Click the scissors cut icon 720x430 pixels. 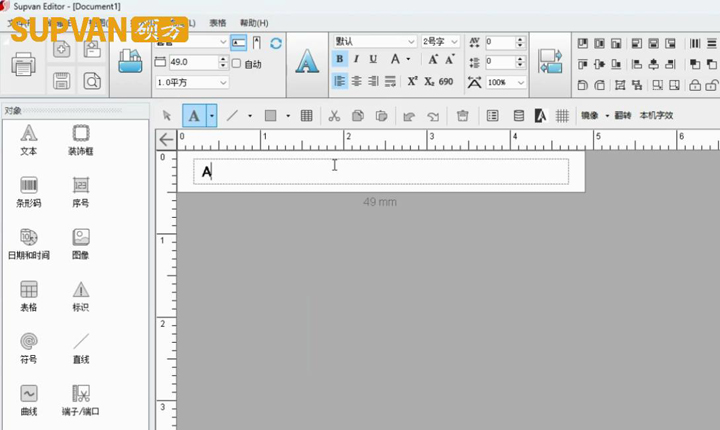click(x=334, y=116)
